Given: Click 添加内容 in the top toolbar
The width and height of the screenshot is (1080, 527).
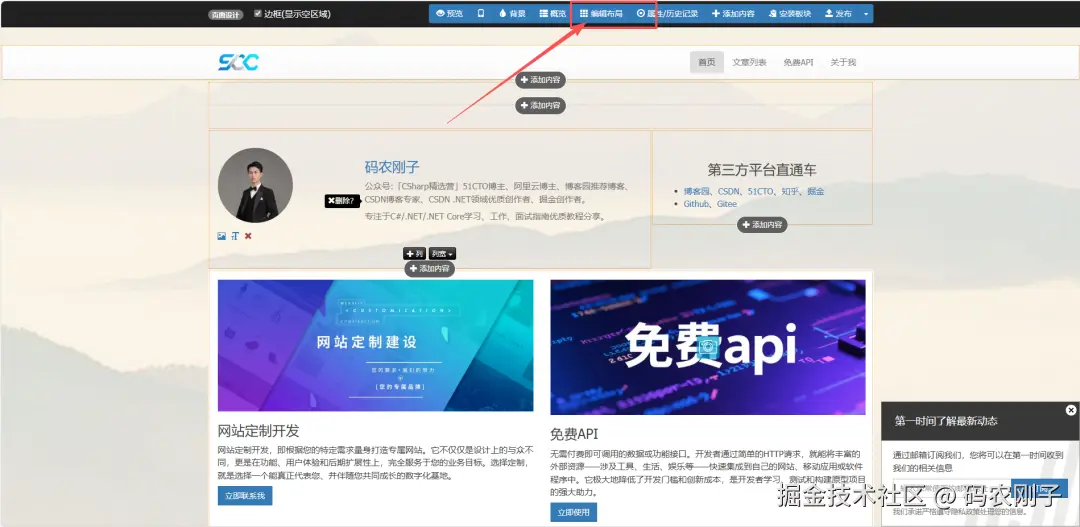Looking at the screenshot, I should [733, 14].
